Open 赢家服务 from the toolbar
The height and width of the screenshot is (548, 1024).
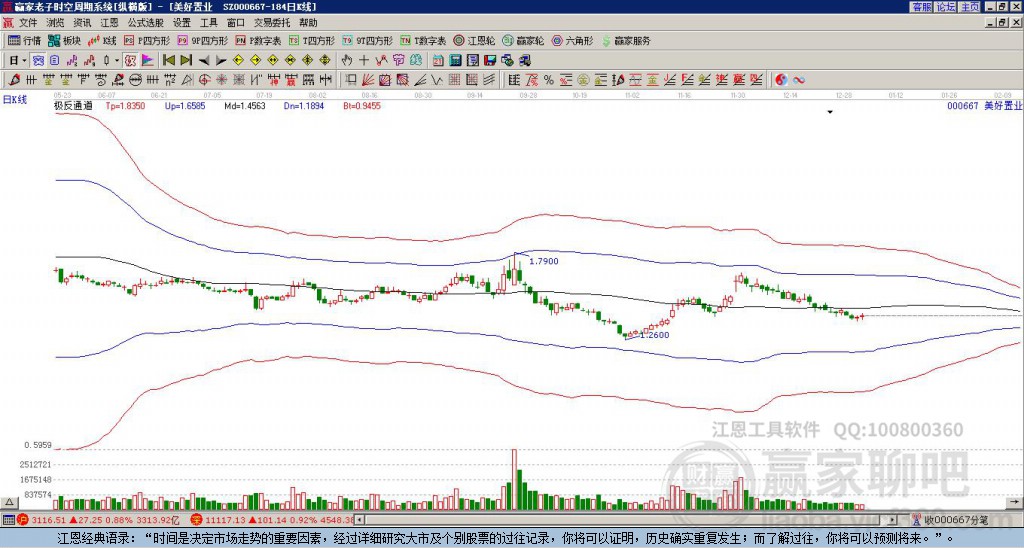click(x=625, y=40)
